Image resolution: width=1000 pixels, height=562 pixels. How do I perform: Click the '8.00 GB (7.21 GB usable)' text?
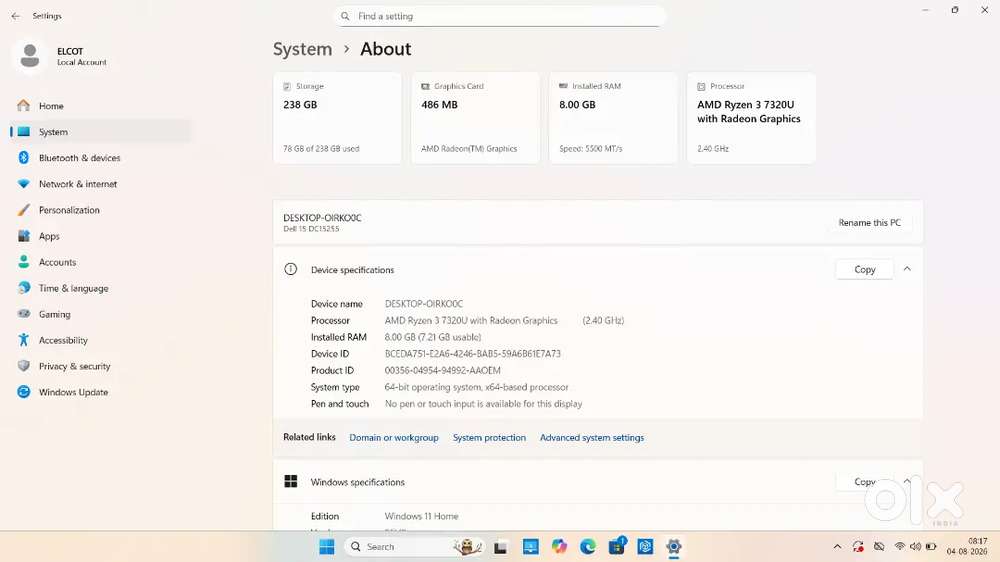click(x=433, y=337)
